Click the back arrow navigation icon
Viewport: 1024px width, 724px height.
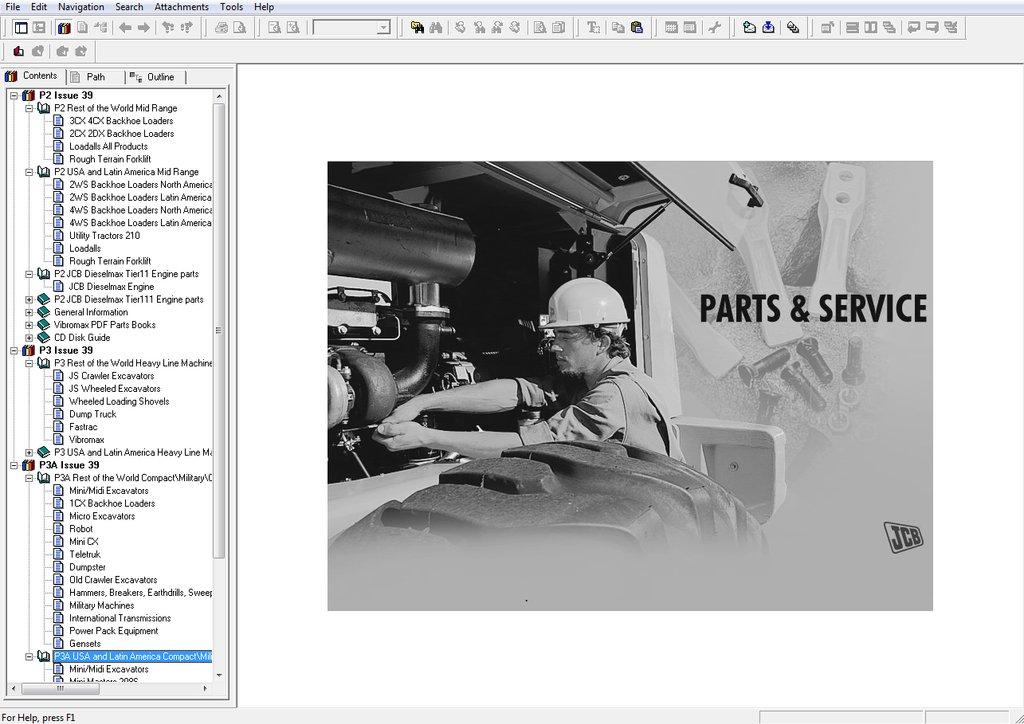click(125, 28)
